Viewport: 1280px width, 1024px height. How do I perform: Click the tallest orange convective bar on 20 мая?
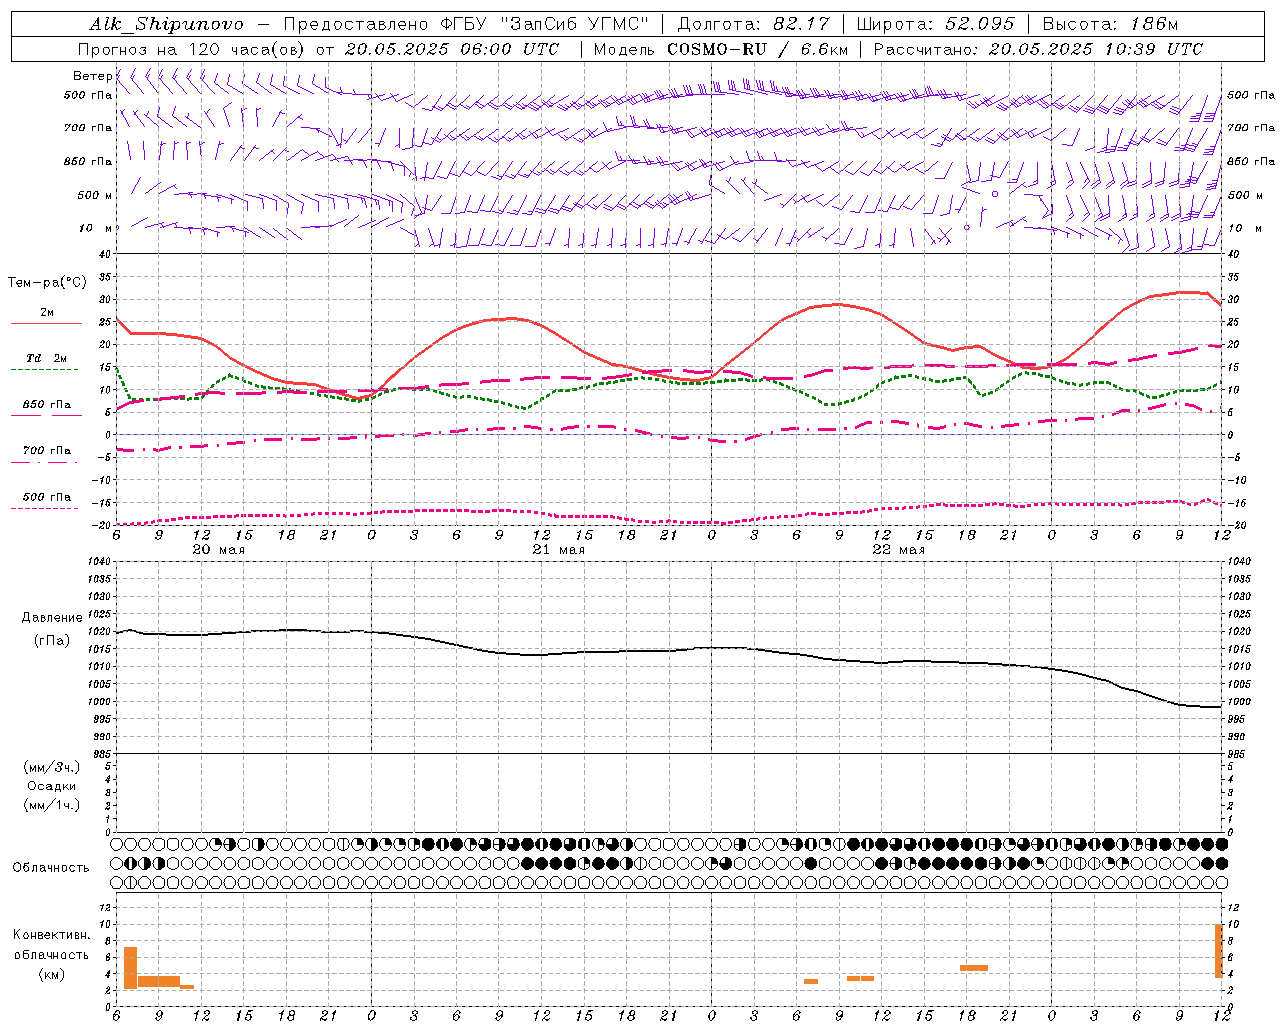coord(130,968)
